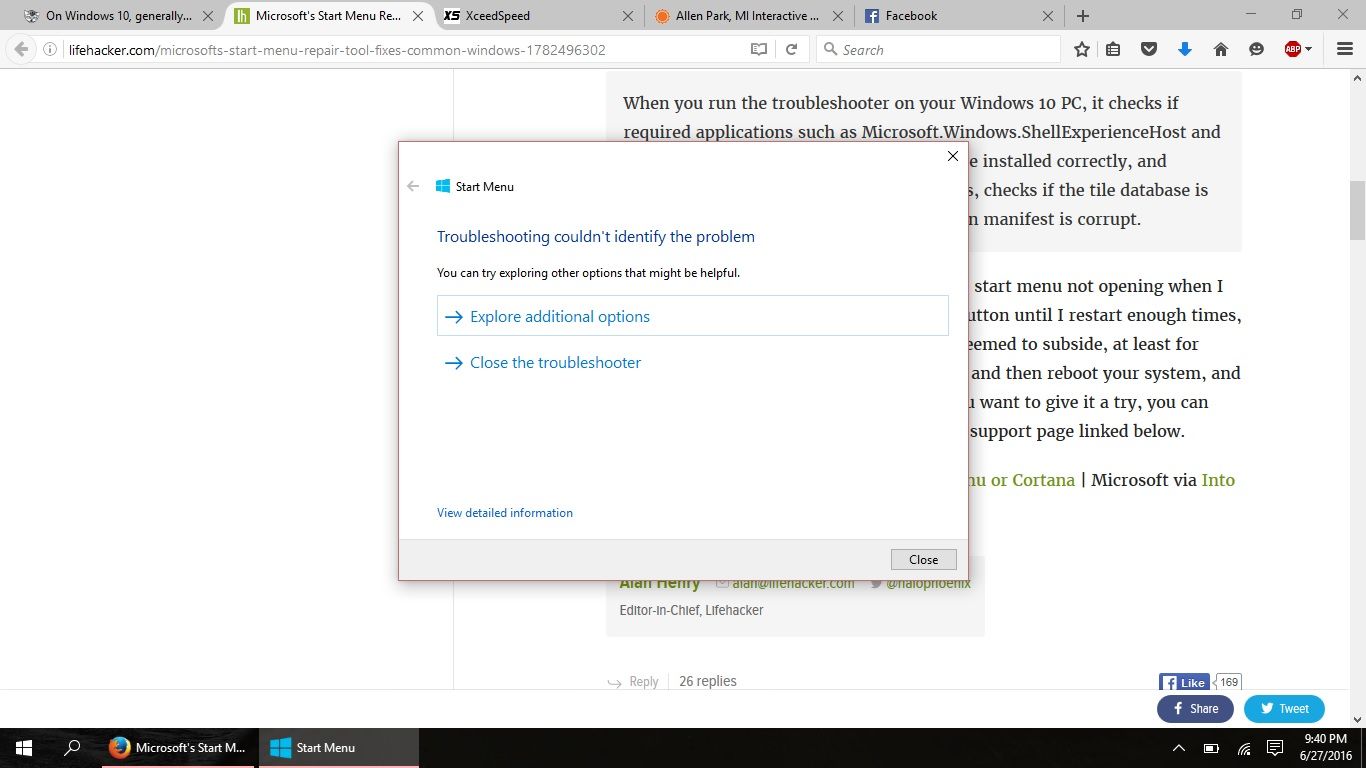Select the Start Menu troubleshooter taskbar button
1366x768 pixels.
[x=339, y=748]
